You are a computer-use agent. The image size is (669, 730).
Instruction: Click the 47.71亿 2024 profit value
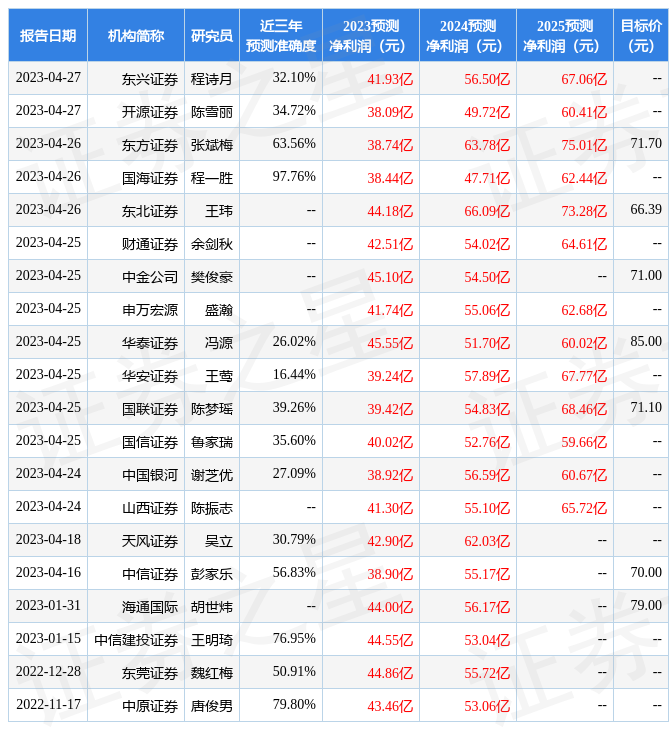[x=487, y=178]
